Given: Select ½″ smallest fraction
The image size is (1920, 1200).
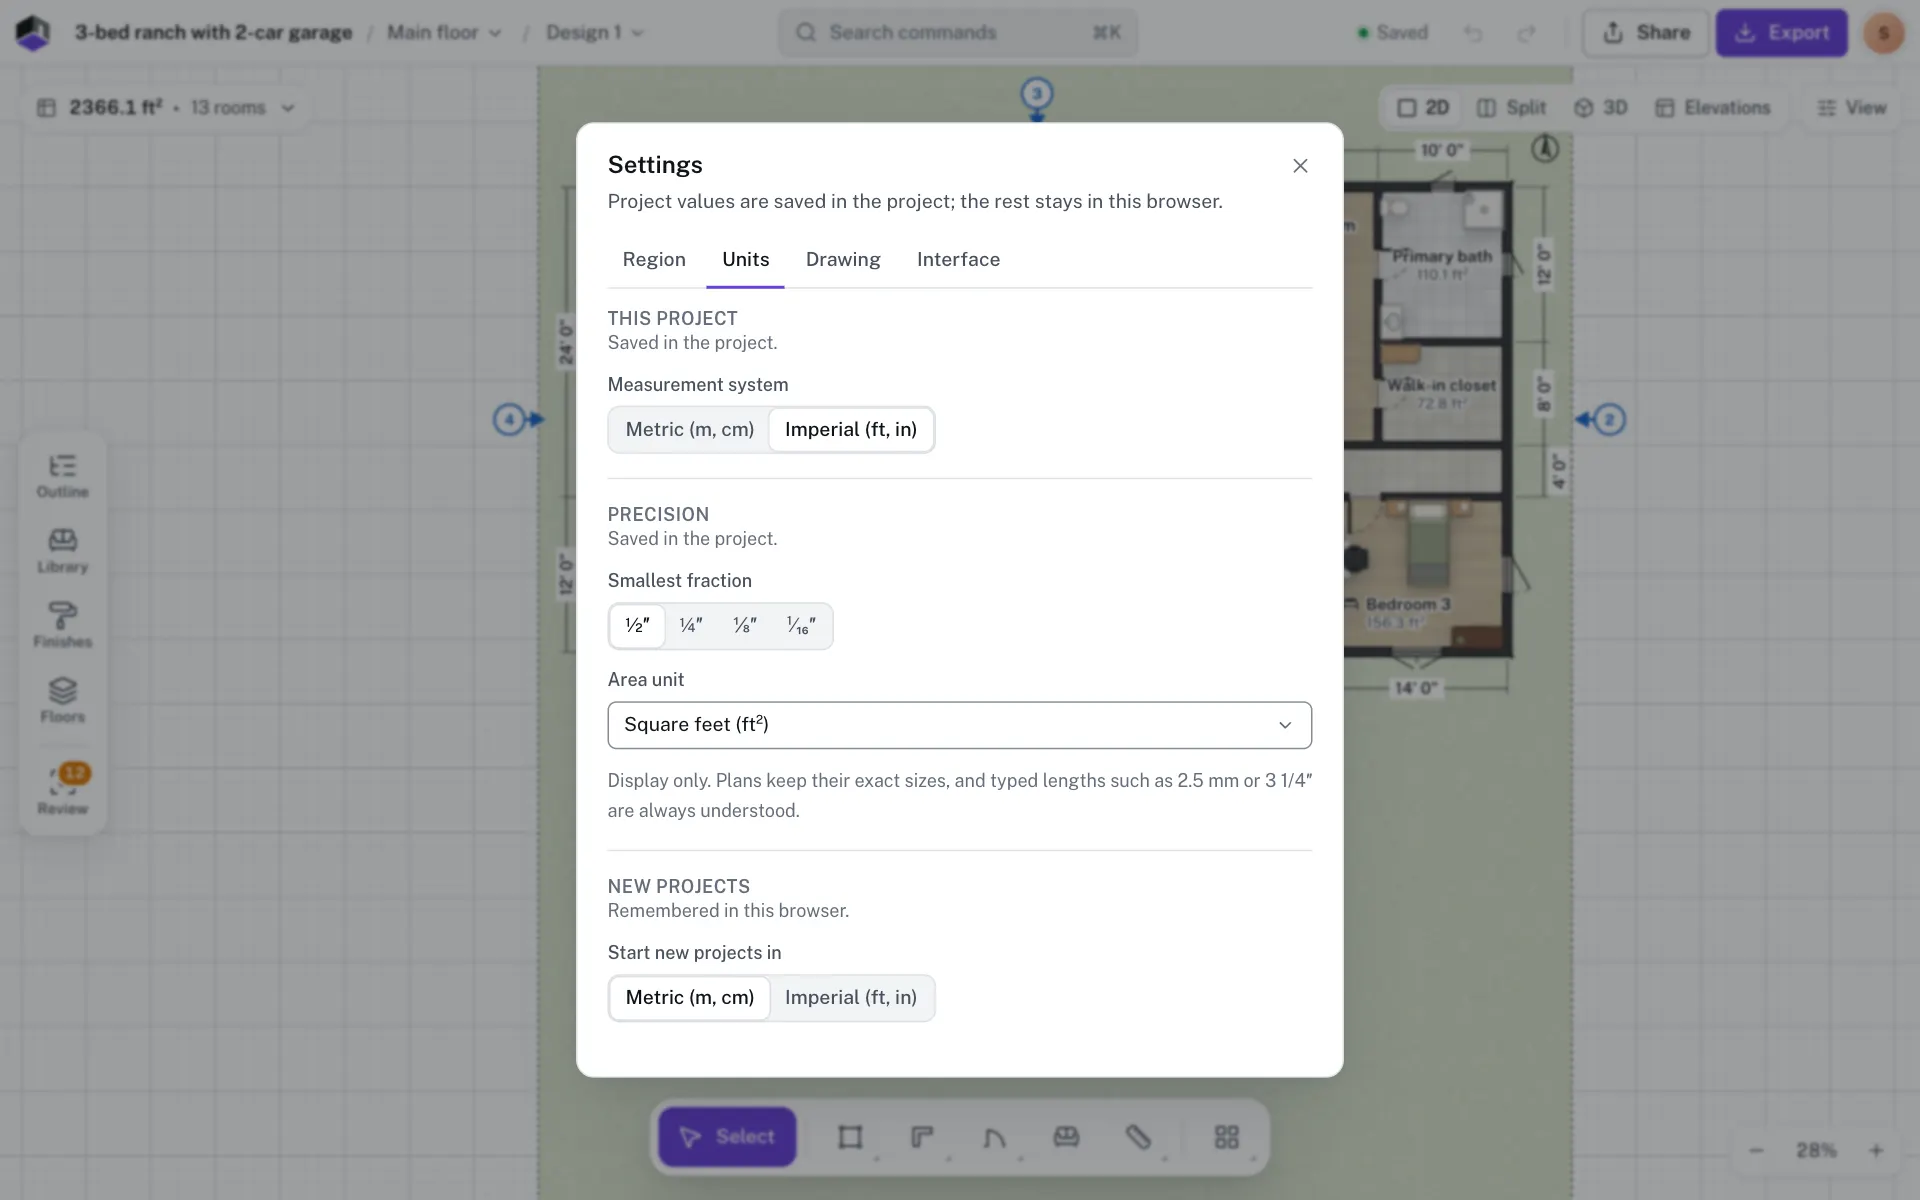Looking at the screenshot, I should point(637,626).
